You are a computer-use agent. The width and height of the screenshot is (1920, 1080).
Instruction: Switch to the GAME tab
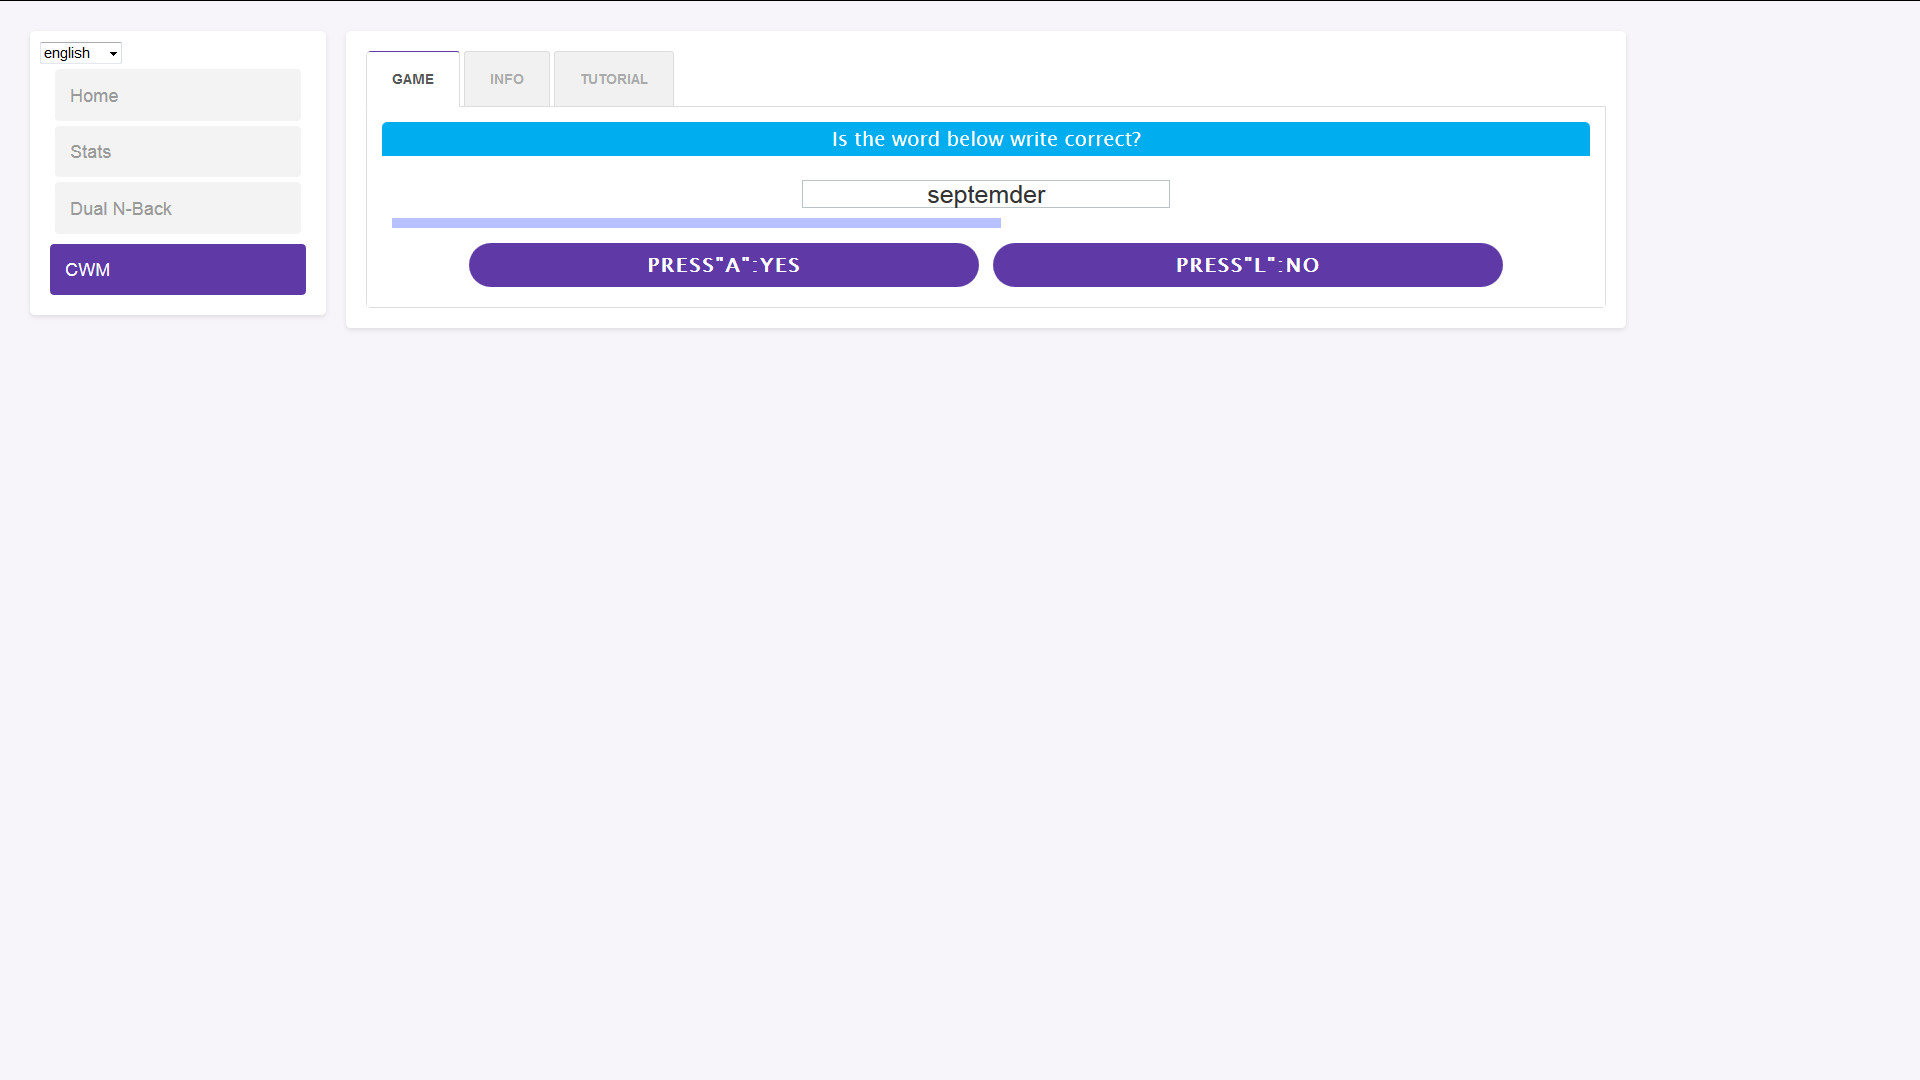(x=413, y=79)
